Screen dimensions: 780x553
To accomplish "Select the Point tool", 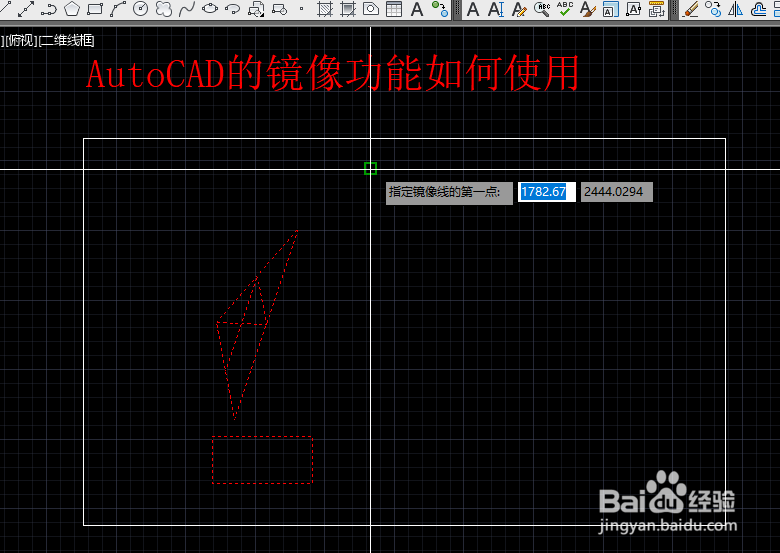I will tap(301, 9).
